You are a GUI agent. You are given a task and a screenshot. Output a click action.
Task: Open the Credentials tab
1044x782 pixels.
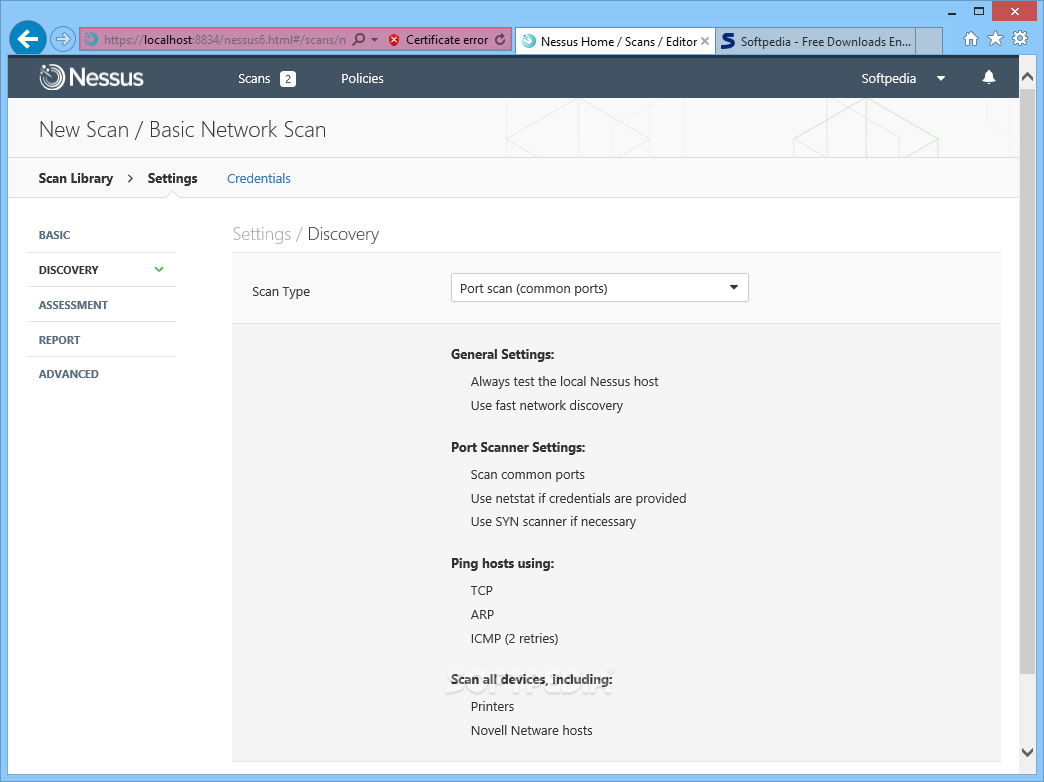click(258, 179)
